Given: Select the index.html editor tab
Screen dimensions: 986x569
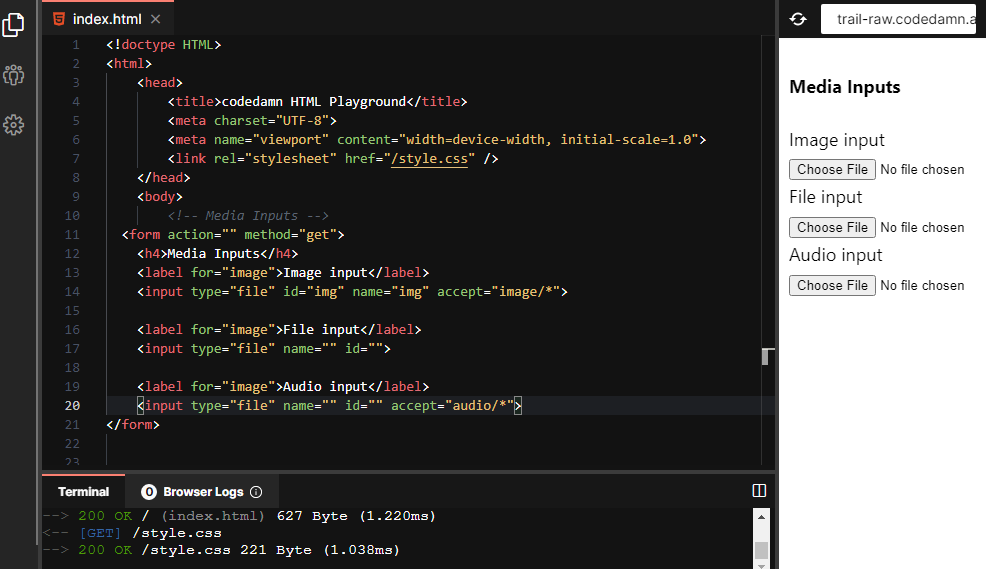Looking at the screenshot, I should pyautogui.click(x=106, y=19).
